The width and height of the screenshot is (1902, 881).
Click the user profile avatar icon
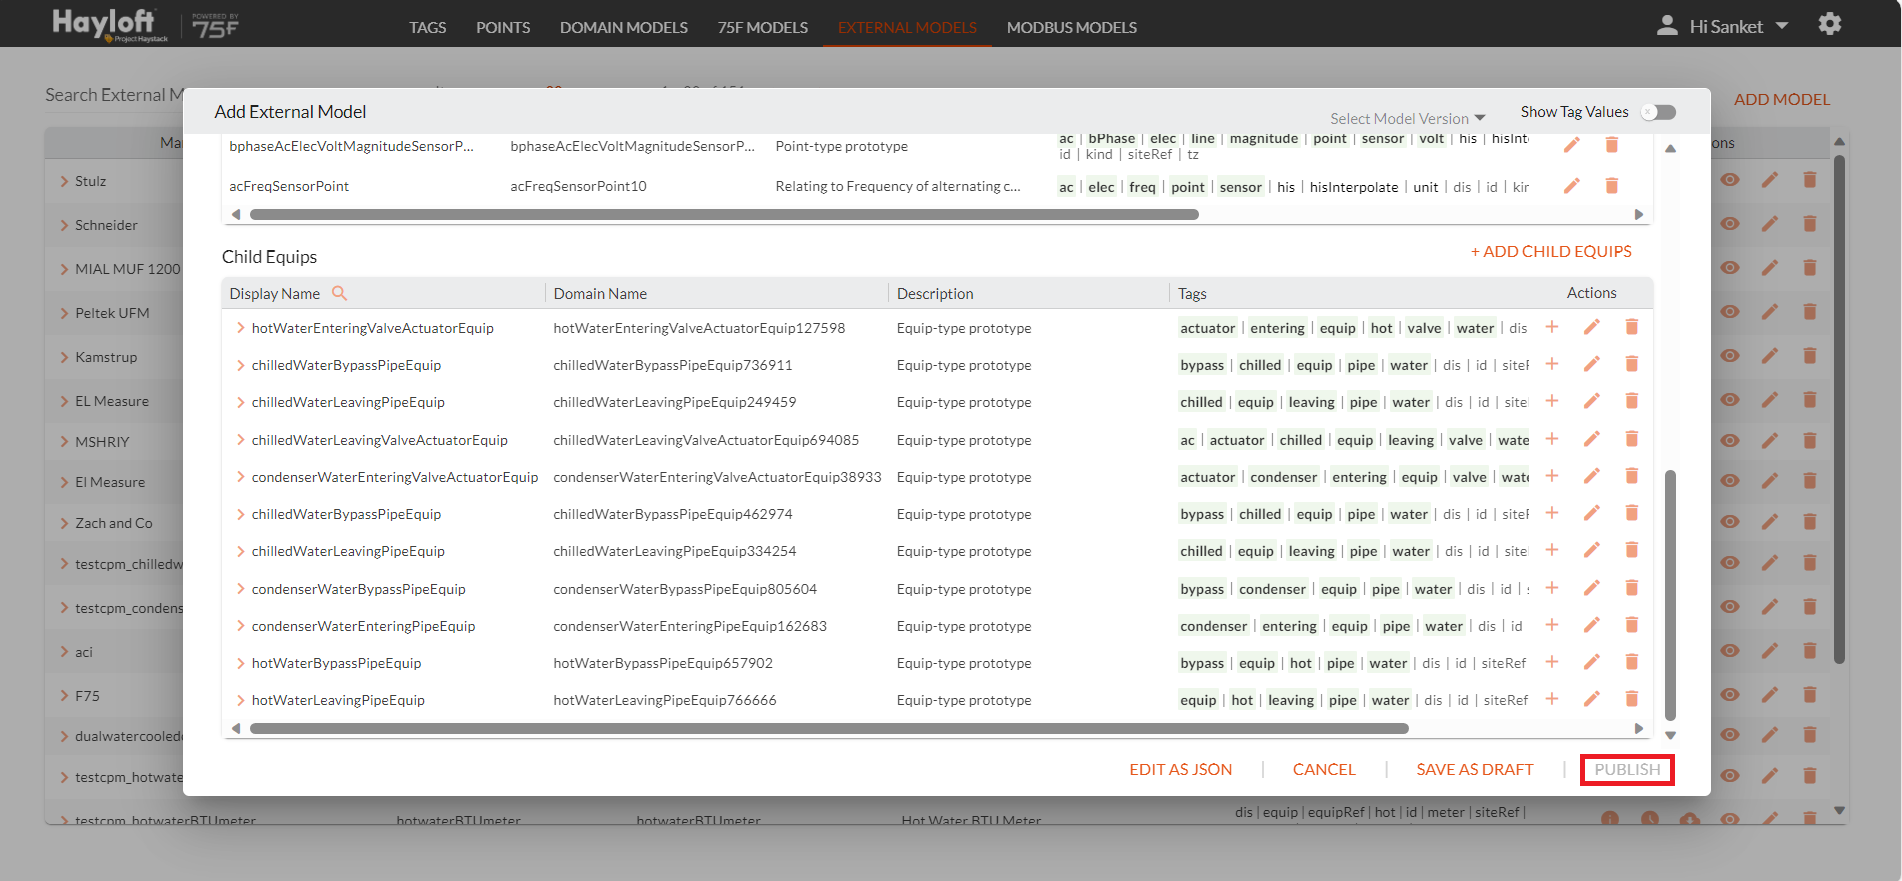click(1667, 25)
